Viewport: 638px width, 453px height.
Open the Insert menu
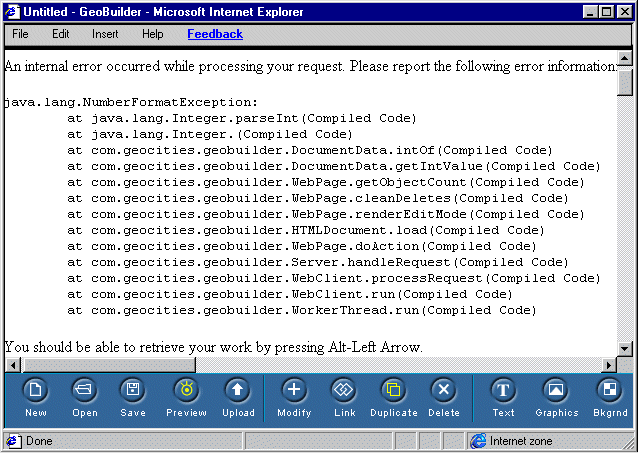[x=105, y=34]
